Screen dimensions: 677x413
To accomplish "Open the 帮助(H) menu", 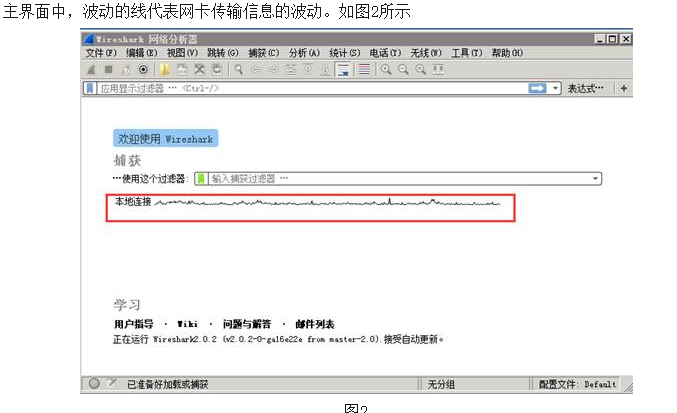I will click(x=507, y=53).
